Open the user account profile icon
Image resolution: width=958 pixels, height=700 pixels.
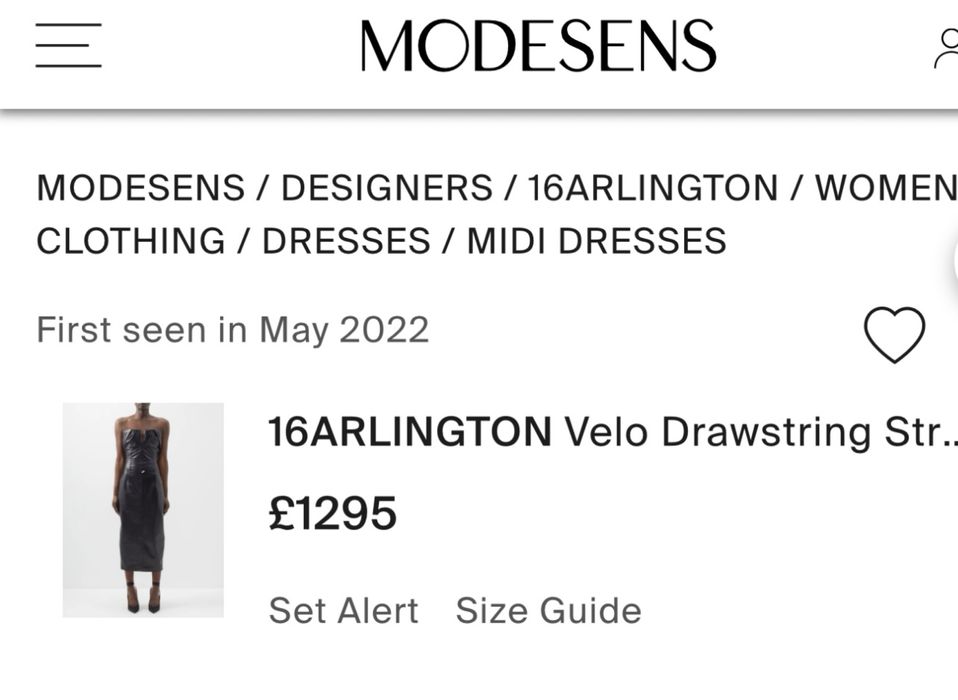947,48
